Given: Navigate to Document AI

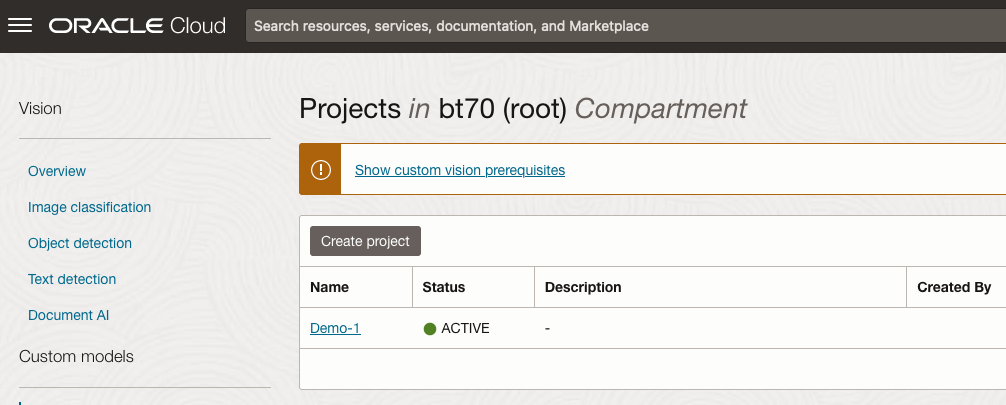Looking at the screenshot, I should 68,315.
